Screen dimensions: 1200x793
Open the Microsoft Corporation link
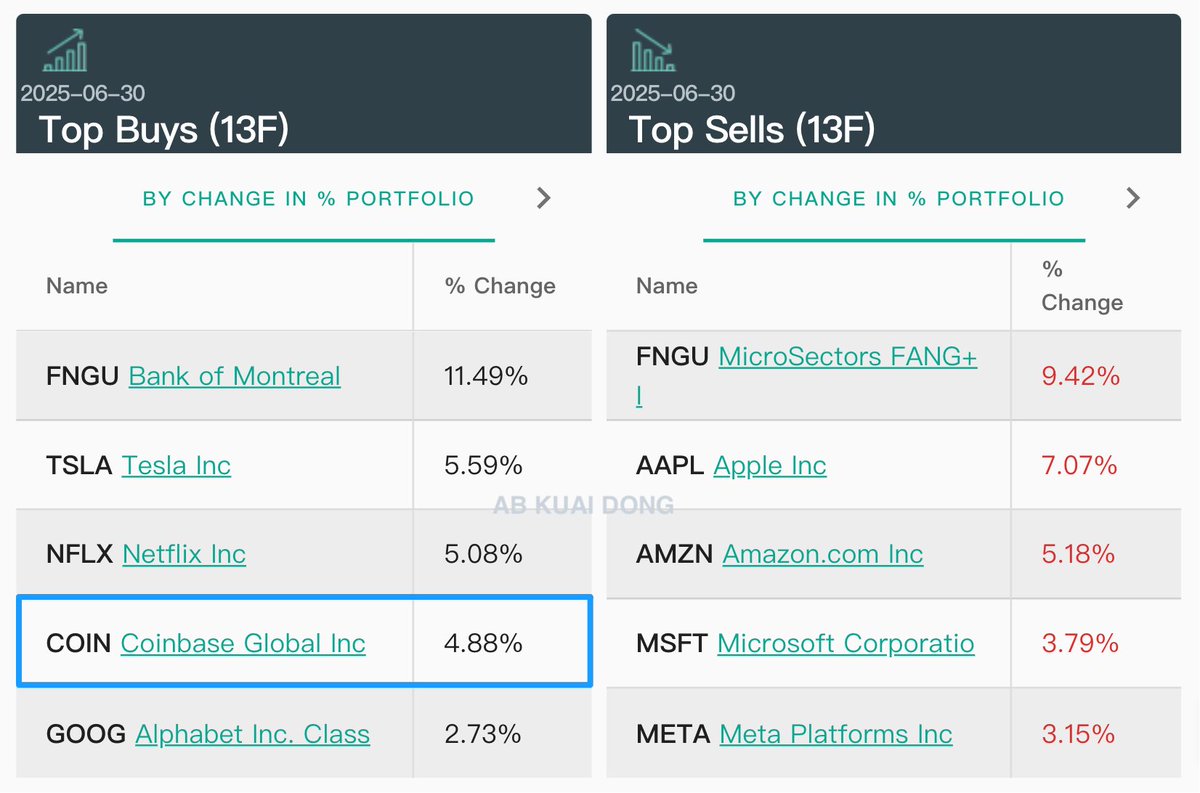(846, 643)
